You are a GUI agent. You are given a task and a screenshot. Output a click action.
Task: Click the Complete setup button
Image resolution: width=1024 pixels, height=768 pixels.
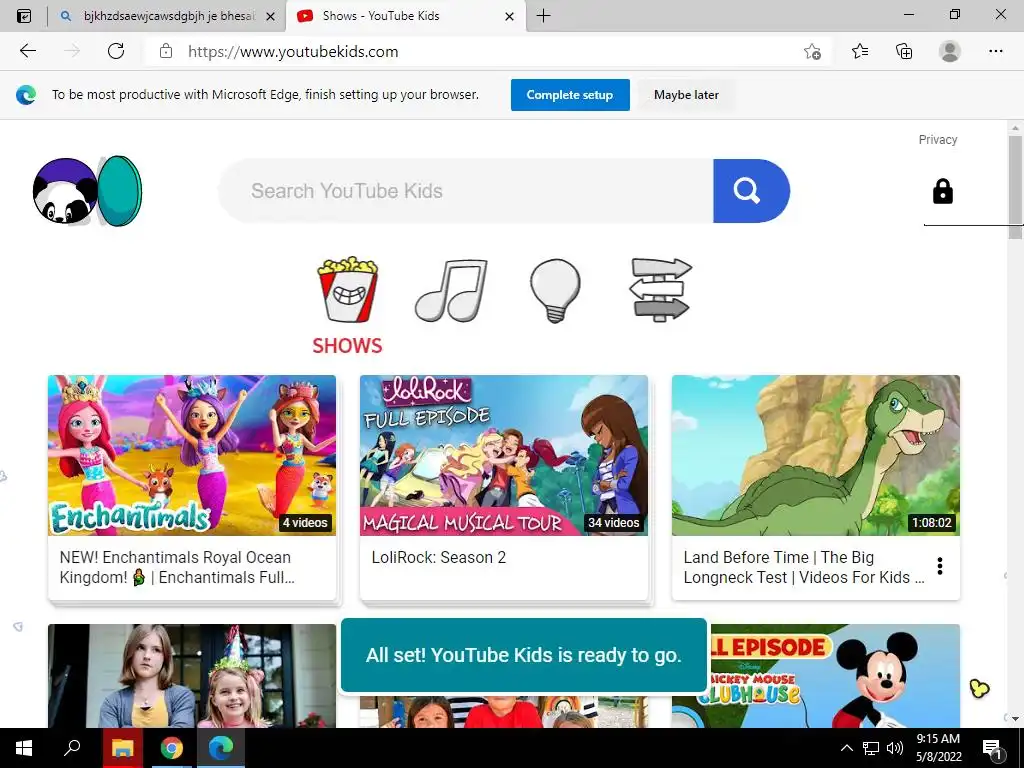570,95
